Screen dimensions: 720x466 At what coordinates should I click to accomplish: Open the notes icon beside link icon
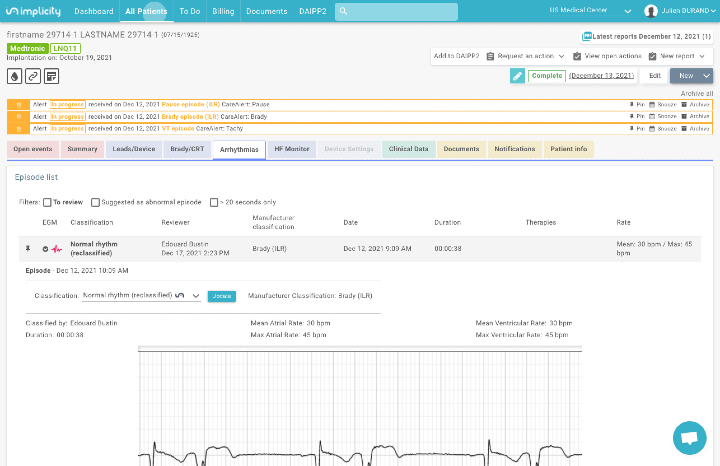coord(51,76)
